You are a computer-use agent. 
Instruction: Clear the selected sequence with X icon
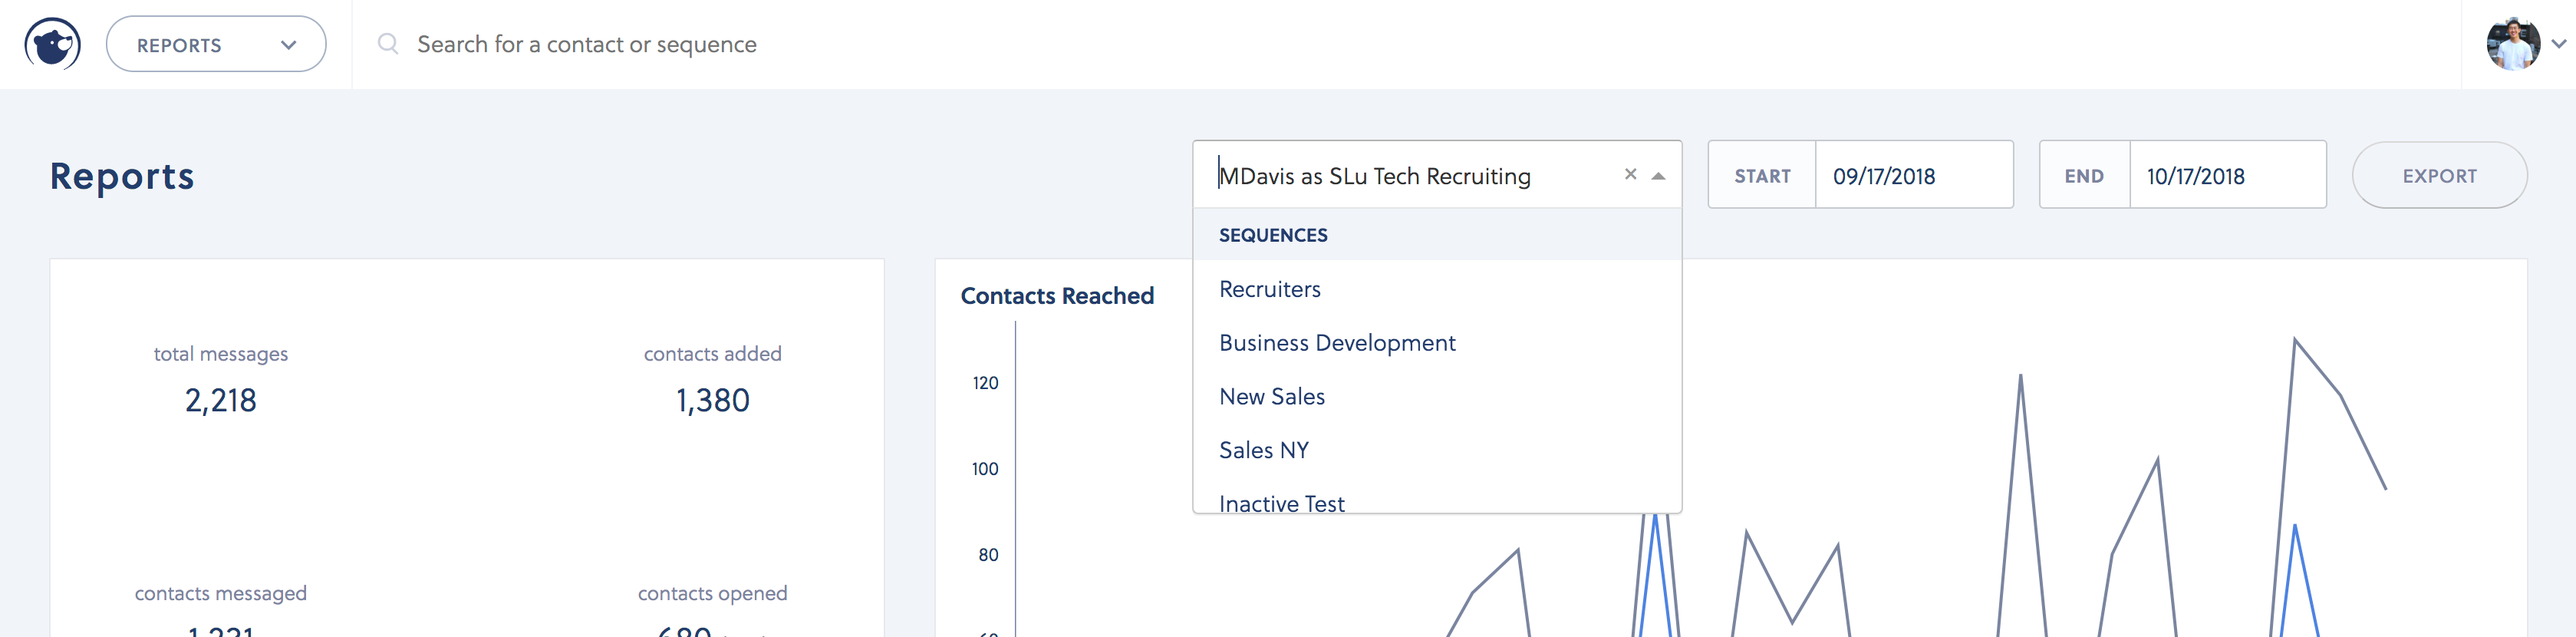pyautogui.click(x=1630, y=174)
